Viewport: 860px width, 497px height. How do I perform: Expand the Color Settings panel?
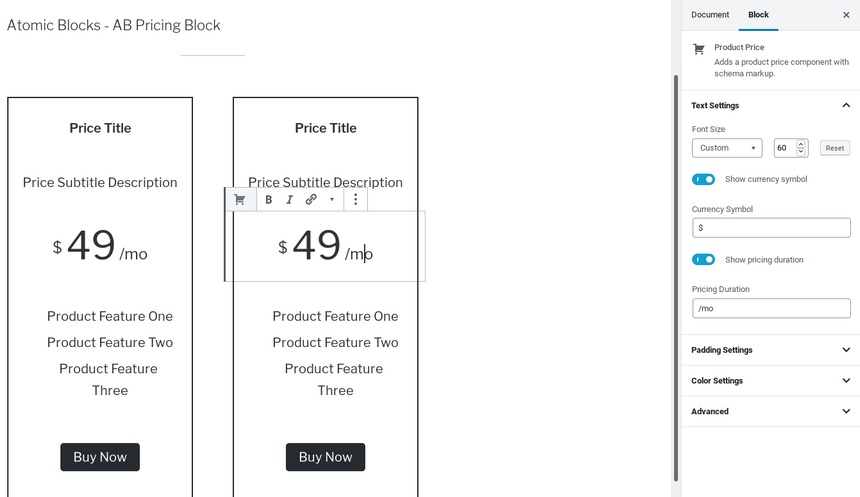[x=771, y=381]
